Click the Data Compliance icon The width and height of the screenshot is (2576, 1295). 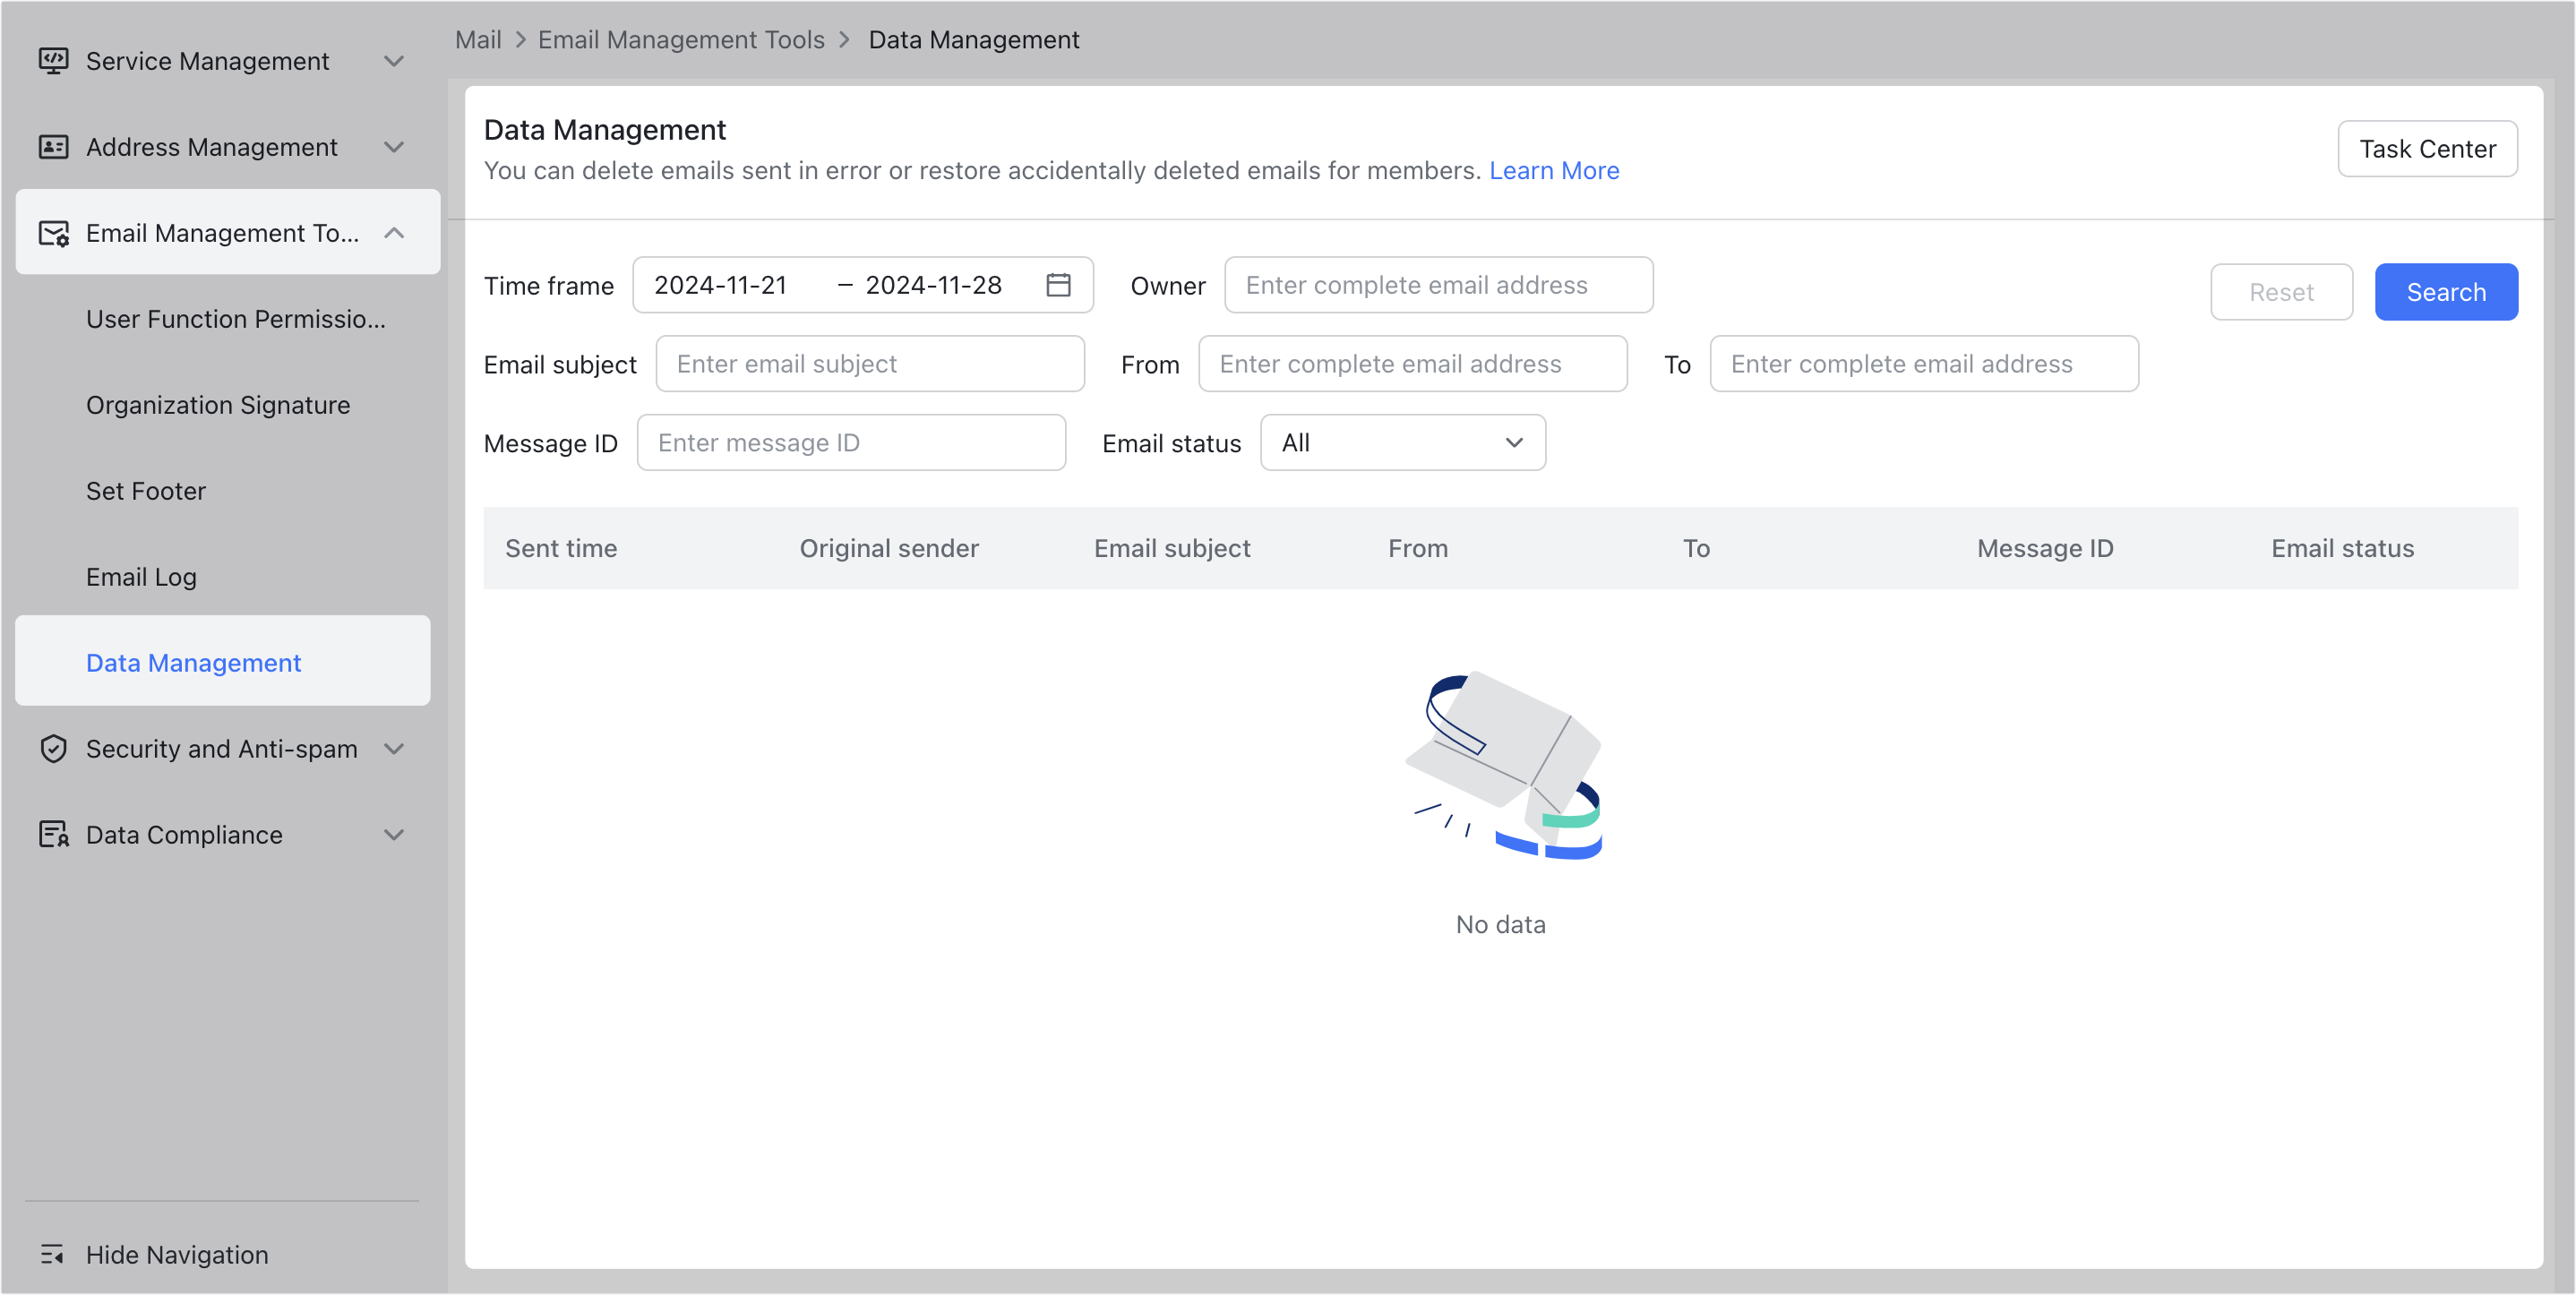53,834
